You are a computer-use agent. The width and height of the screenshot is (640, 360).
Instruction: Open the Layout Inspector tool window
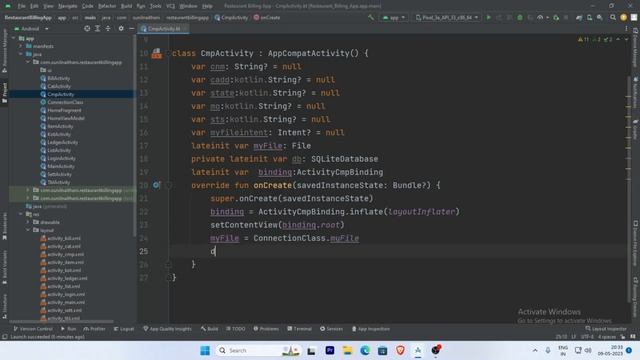(x=606, y=329)
